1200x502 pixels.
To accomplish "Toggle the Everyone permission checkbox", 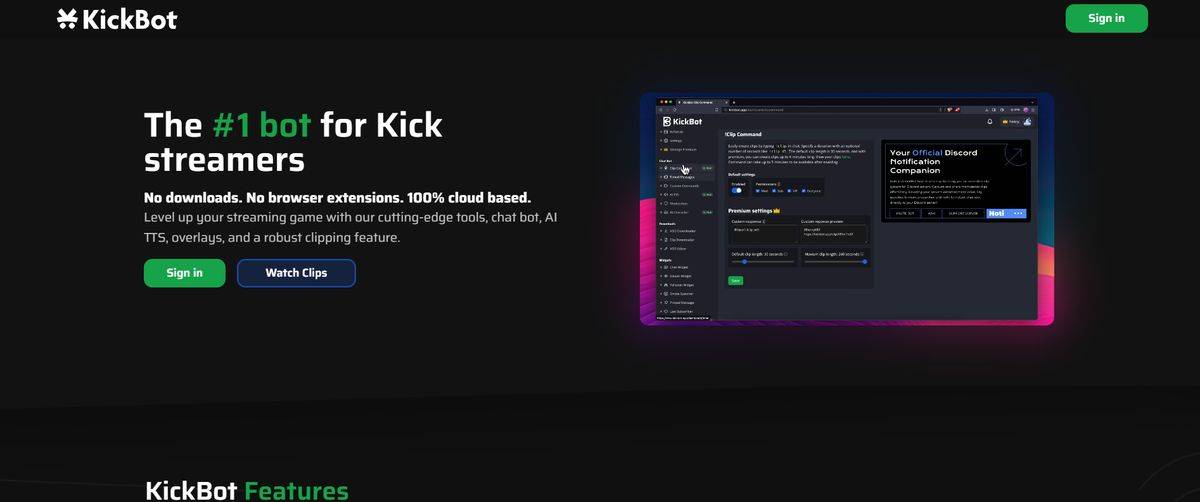I will [x=803, y=190].
